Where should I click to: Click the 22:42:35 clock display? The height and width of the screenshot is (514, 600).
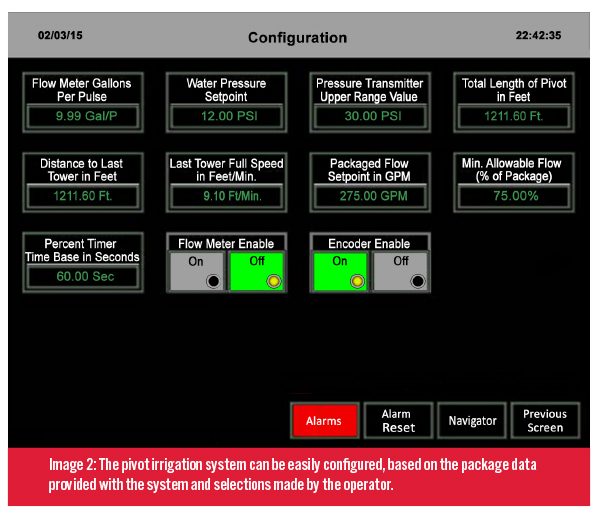coord(538,35)
